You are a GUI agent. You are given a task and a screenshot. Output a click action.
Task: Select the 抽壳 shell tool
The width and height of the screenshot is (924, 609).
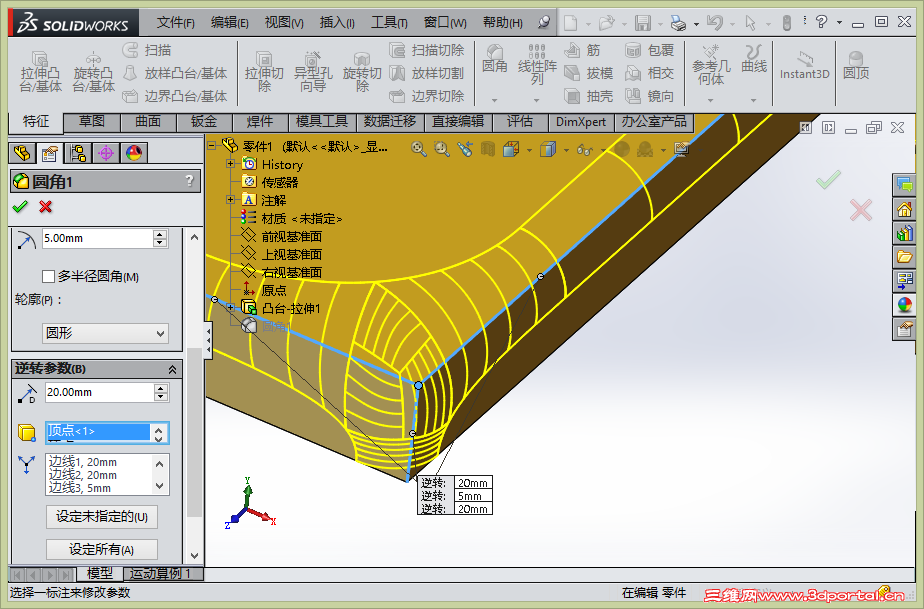pos(589,96)
